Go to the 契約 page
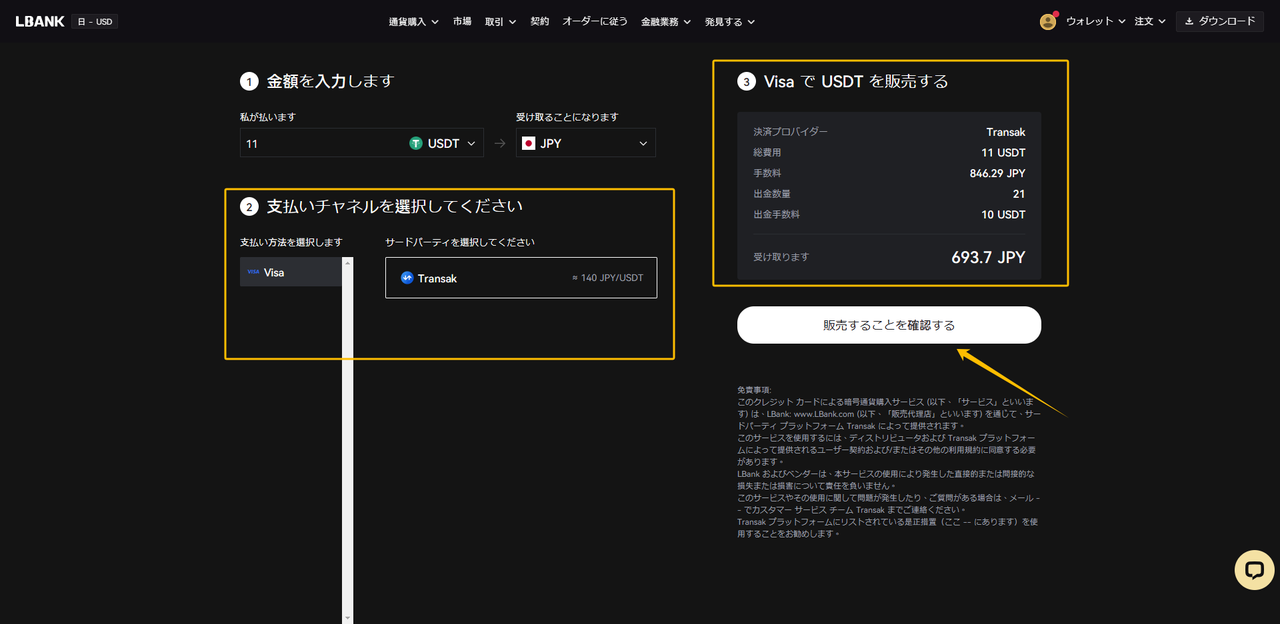The height and width of the screenshot is (624, 1280). [540, 21]
